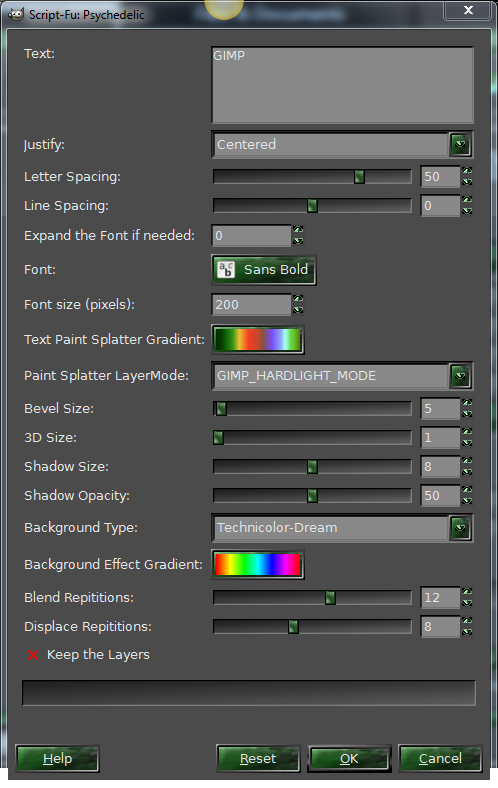498x788 pixels.
Task: Click the GIMP Wilber icon in title bar
Action: click(x=16, y=14)
